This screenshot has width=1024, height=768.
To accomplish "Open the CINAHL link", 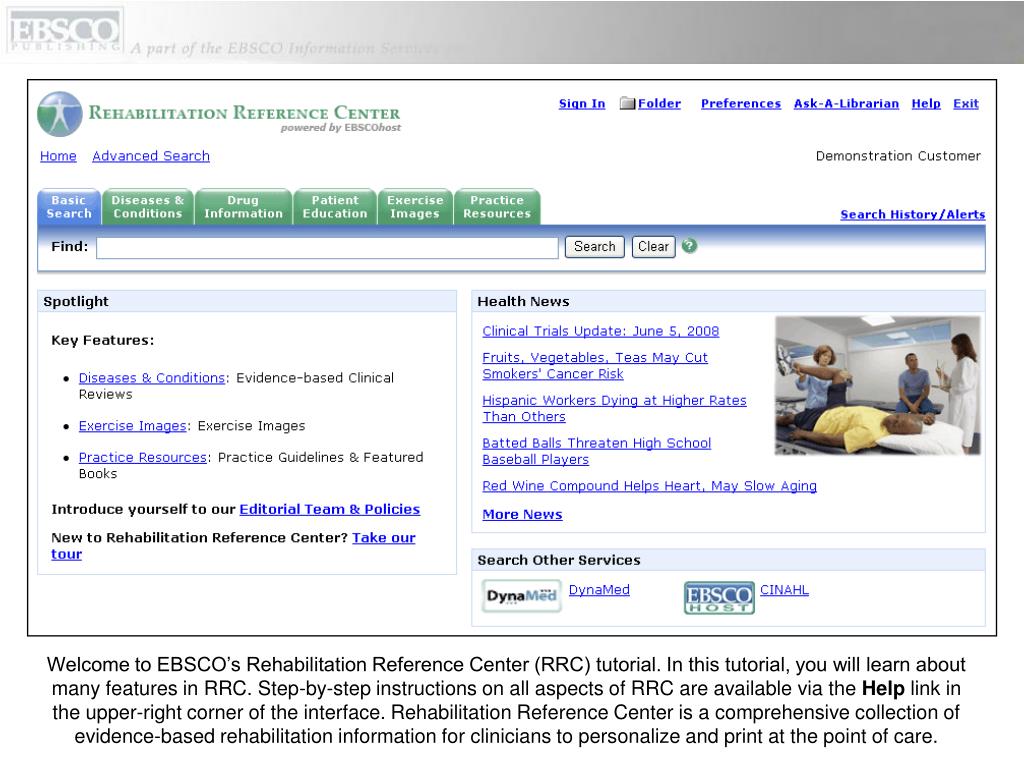I will coord(783,589).
